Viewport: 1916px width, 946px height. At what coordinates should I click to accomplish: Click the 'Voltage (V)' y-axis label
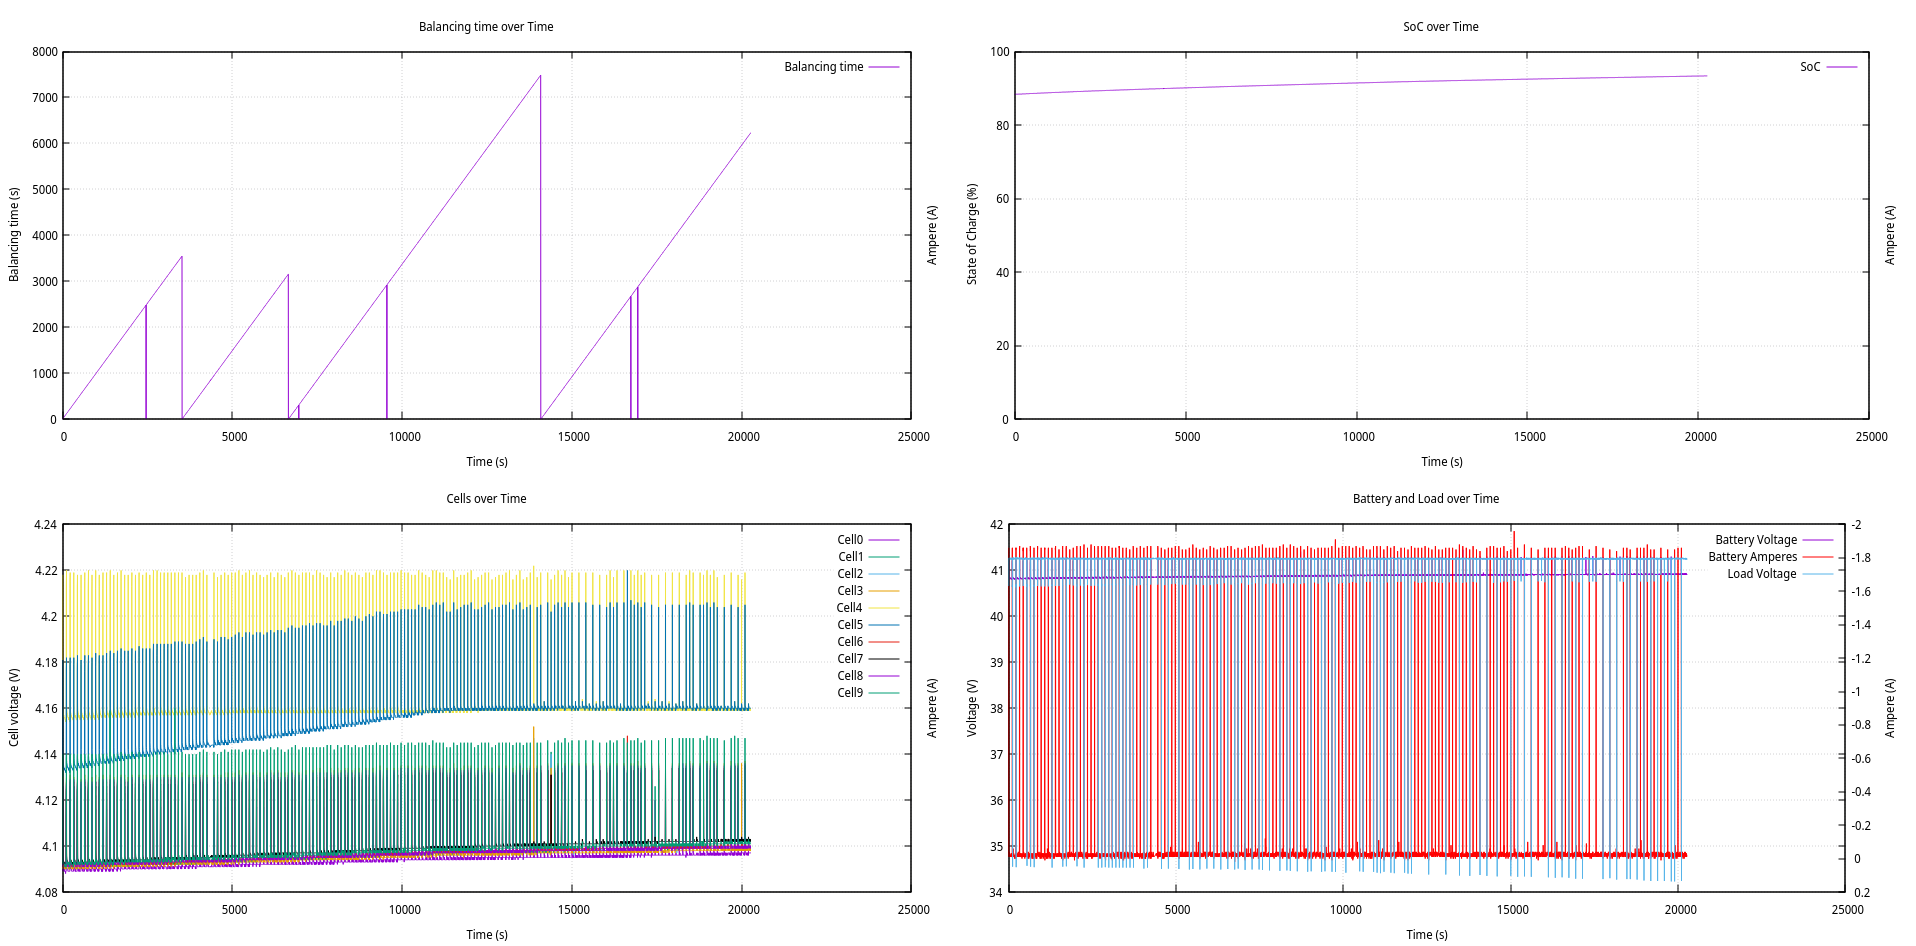[971, 707]
